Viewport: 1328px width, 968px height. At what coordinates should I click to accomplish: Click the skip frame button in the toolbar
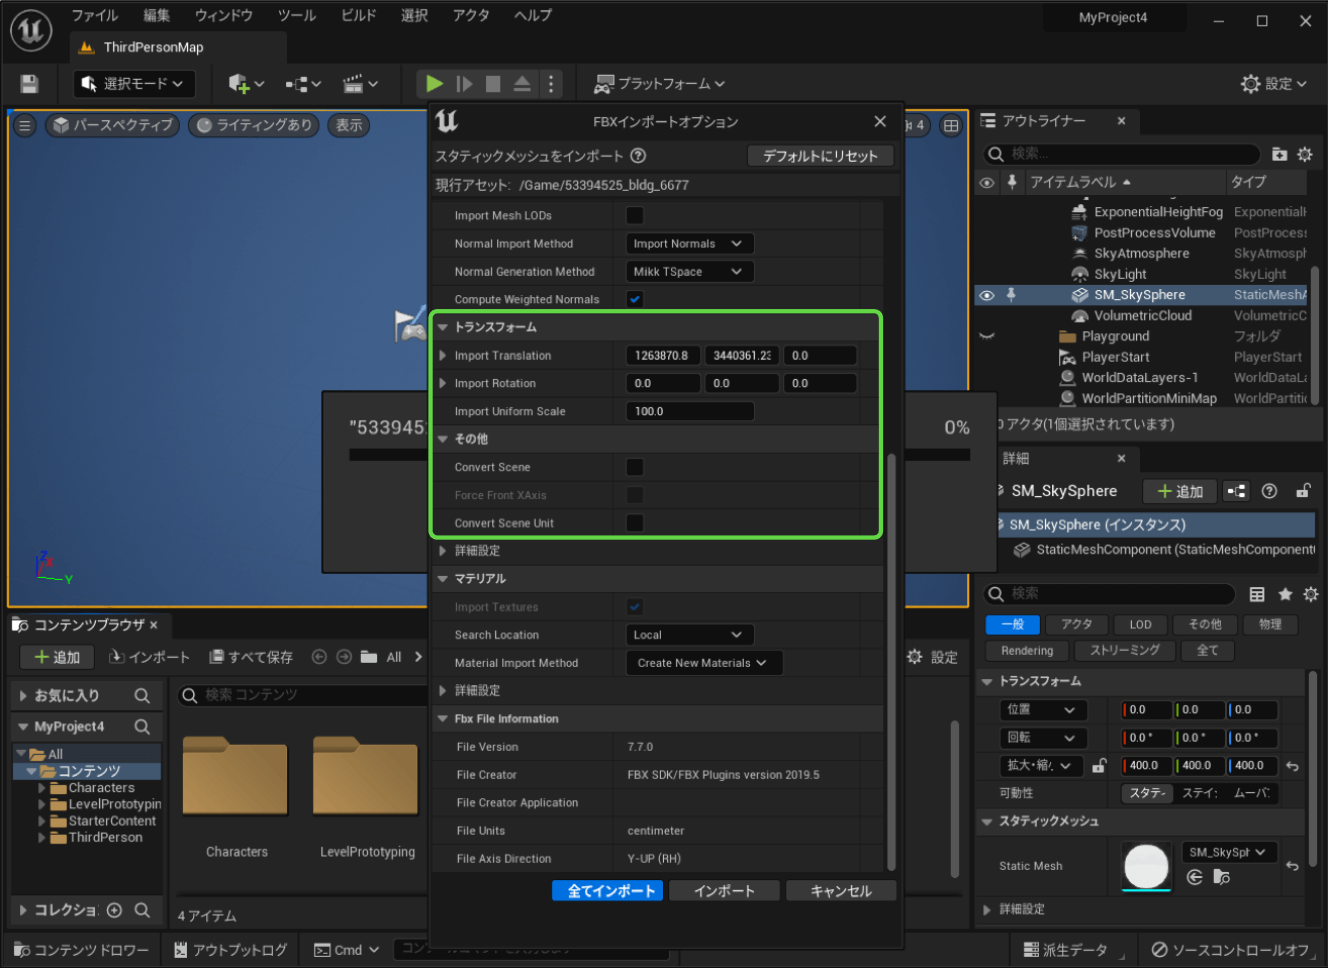464,84
